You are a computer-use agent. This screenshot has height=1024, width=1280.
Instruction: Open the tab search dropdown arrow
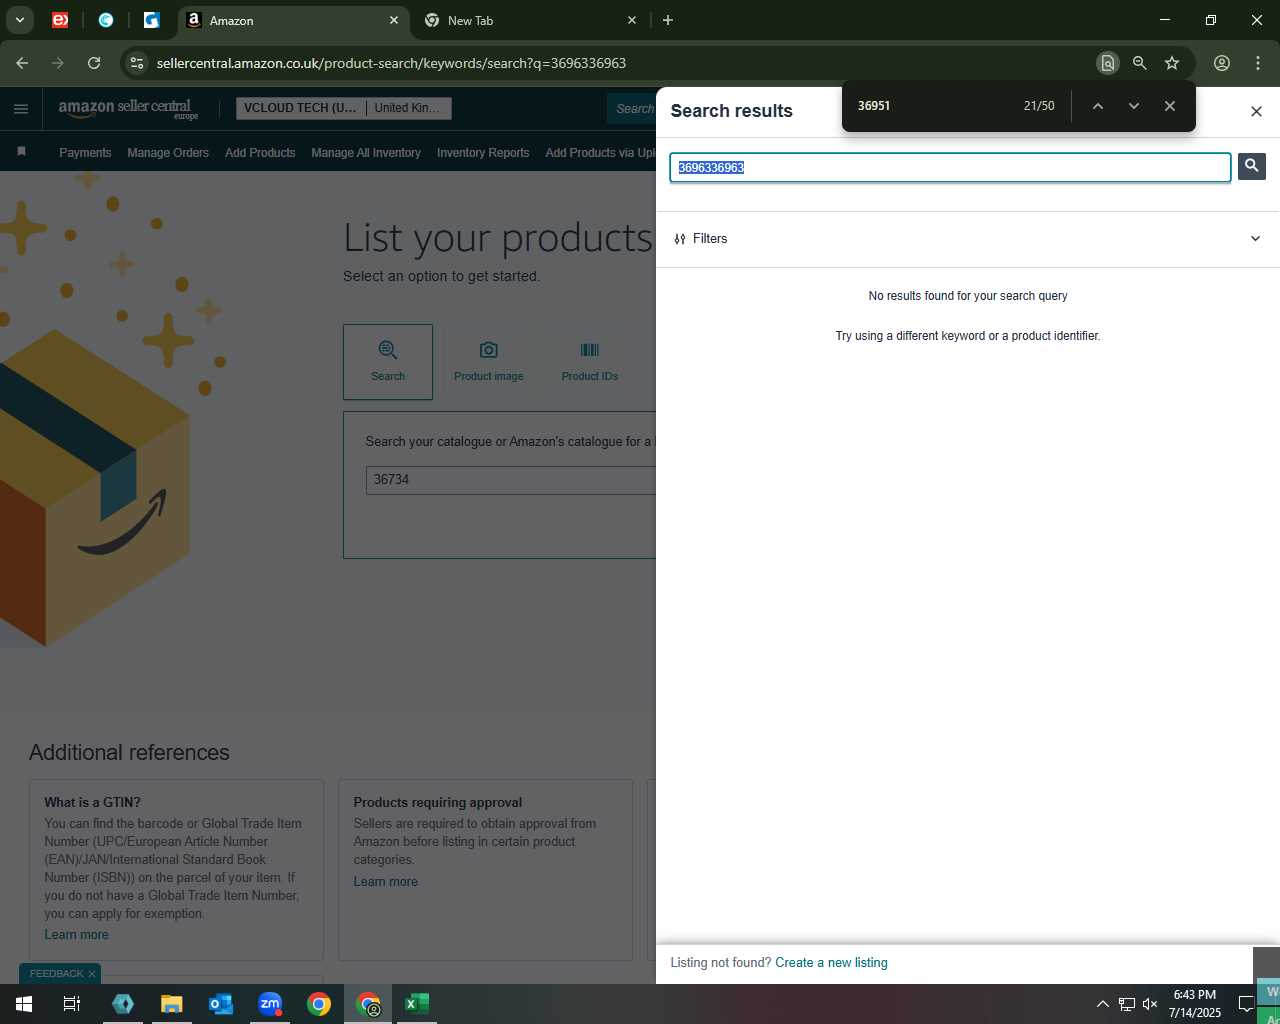tap(19, 20)
